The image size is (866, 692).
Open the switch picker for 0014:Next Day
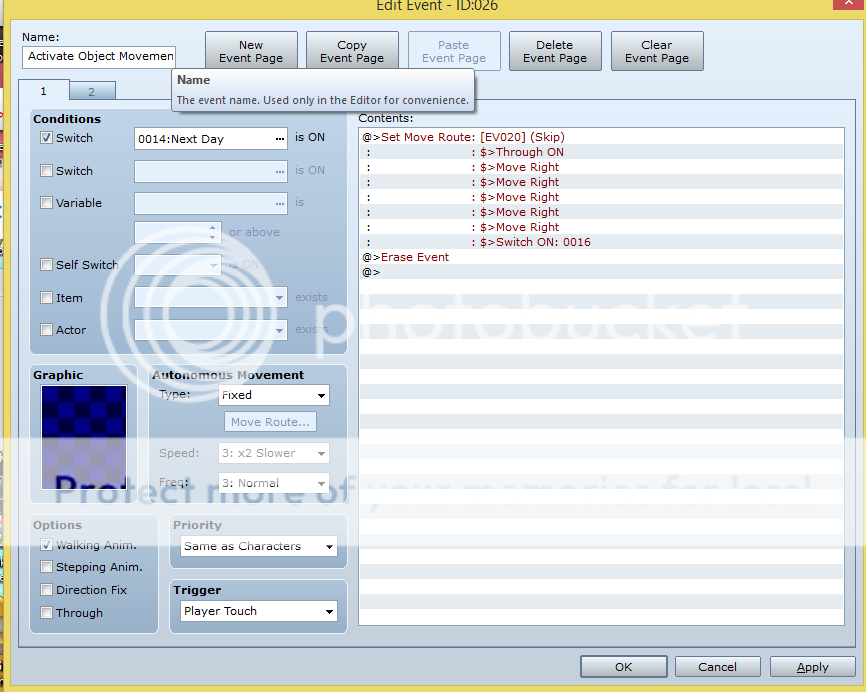point(279,139)
